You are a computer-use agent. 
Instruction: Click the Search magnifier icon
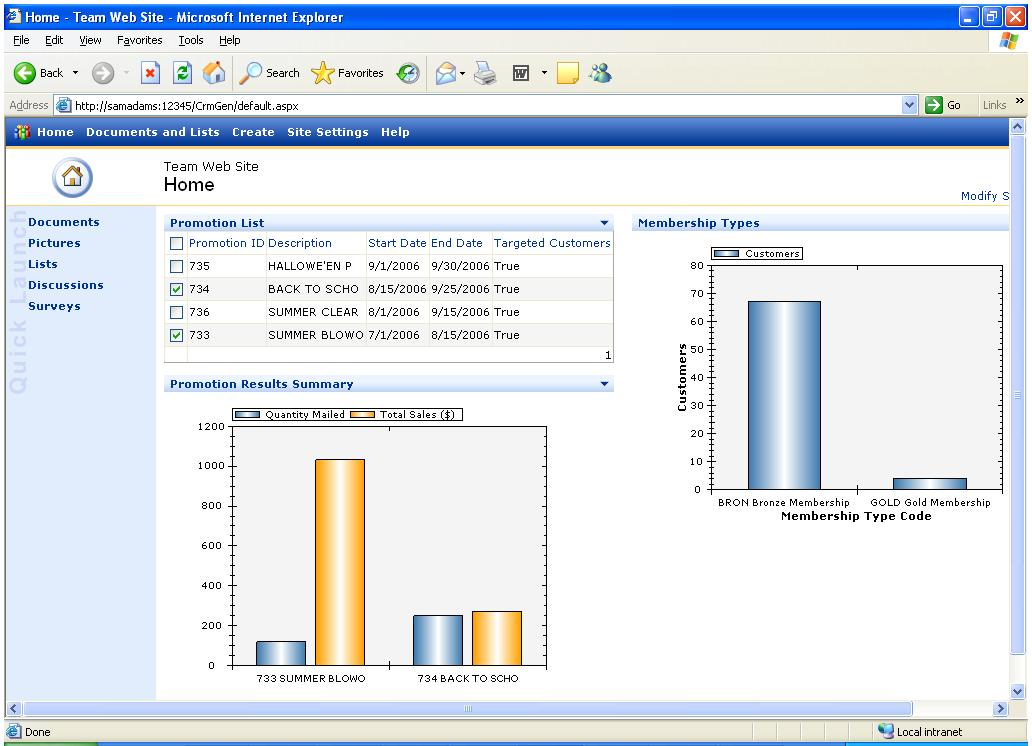[250, 73]
